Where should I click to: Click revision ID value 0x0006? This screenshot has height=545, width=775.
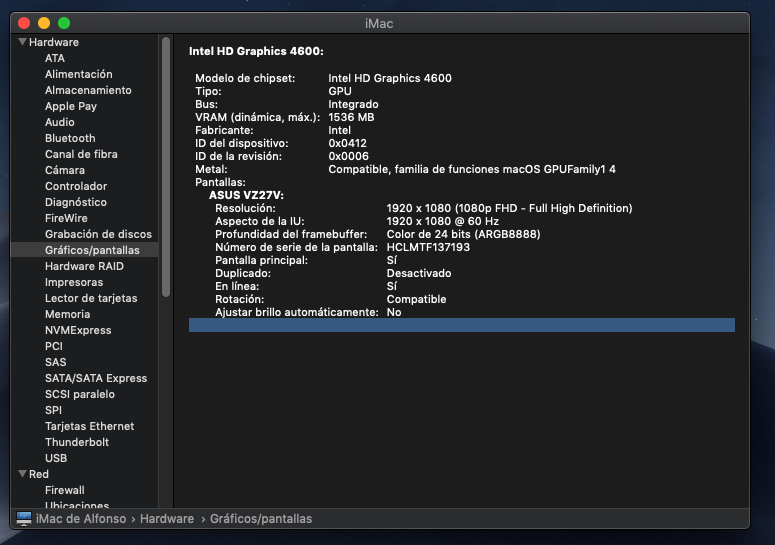tap(348, 156)
